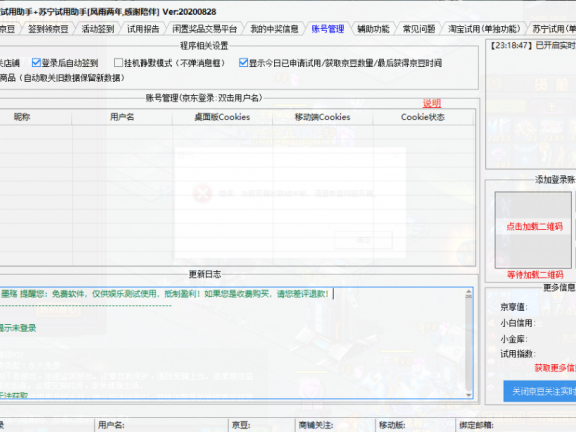This screenshot has height=432, width=576.
Task: Open the red 说明 link
Action: point(432,103)
